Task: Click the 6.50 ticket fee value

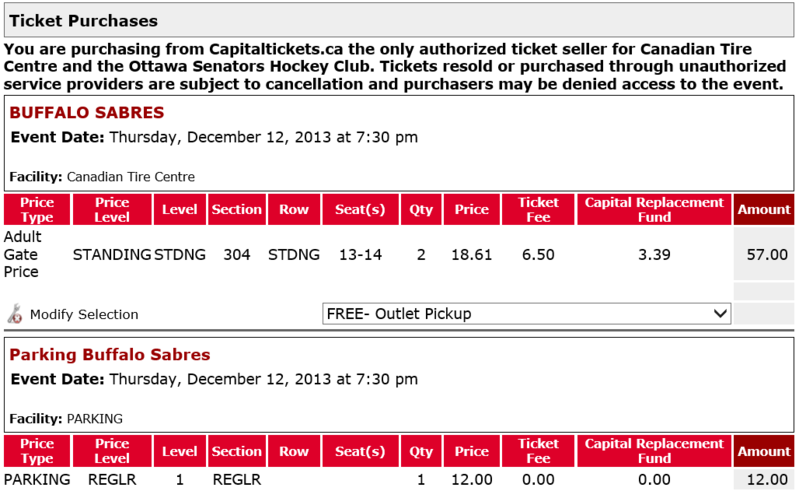Action: coord(538,254)
